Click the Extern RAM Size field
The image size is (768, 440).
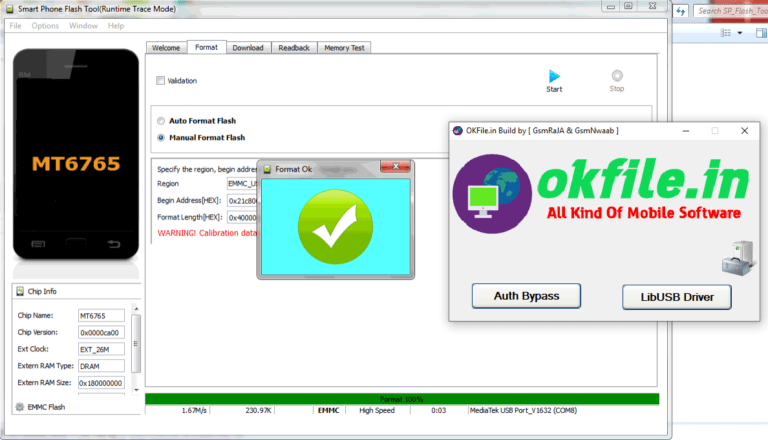pos(101,383)
